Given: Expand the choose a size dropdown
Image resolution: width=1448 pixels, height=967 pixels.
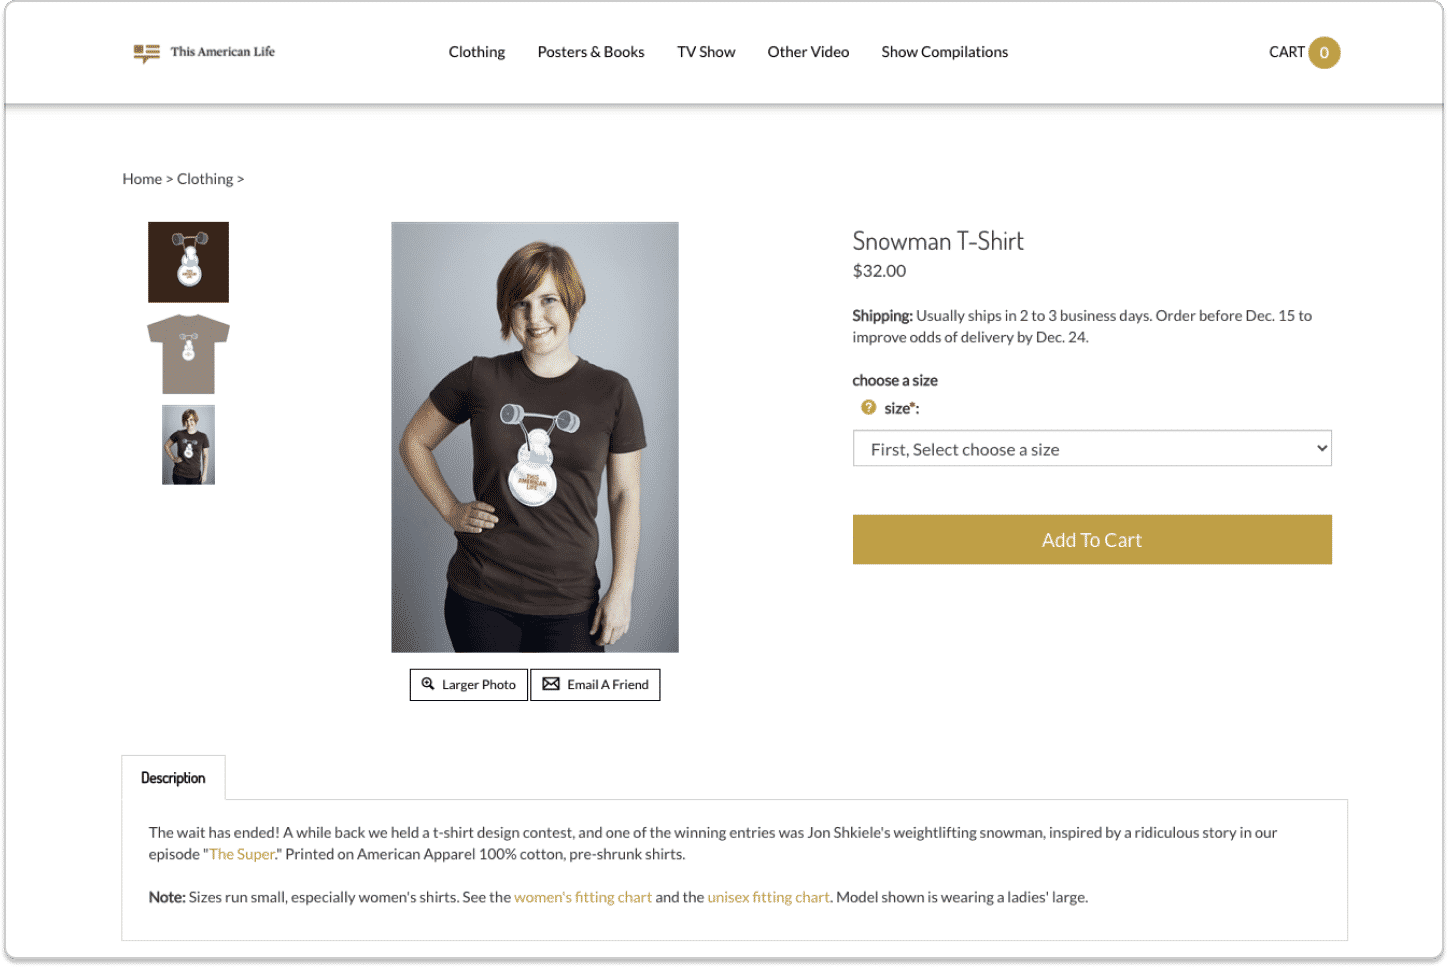Looking at the screenshot, I should 1091,449.
